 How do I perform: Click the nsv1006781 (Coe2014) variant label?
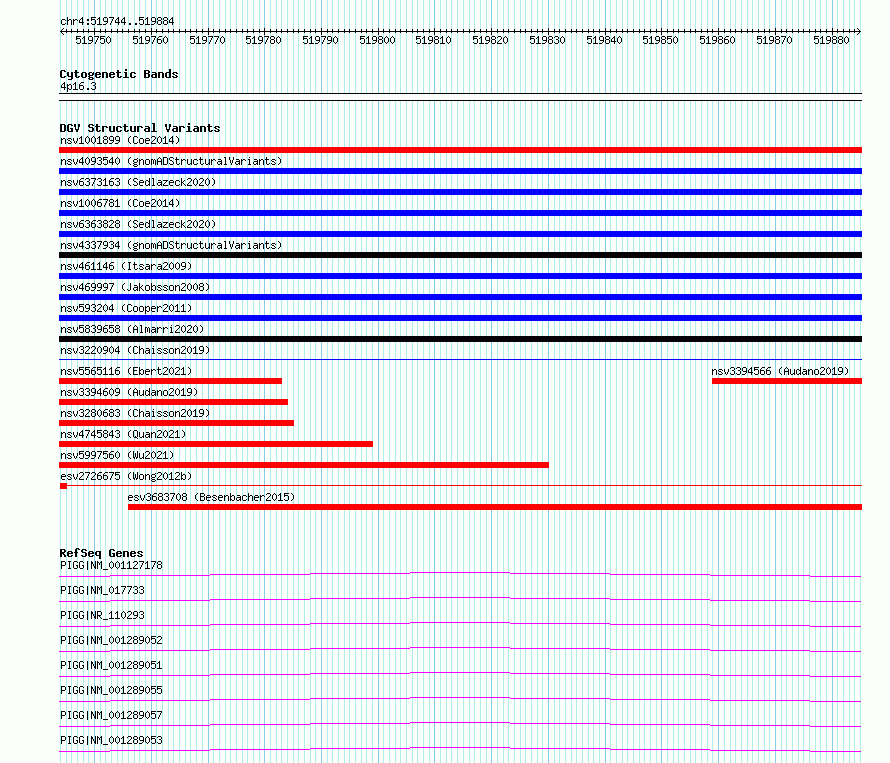(x=120, y=203)
